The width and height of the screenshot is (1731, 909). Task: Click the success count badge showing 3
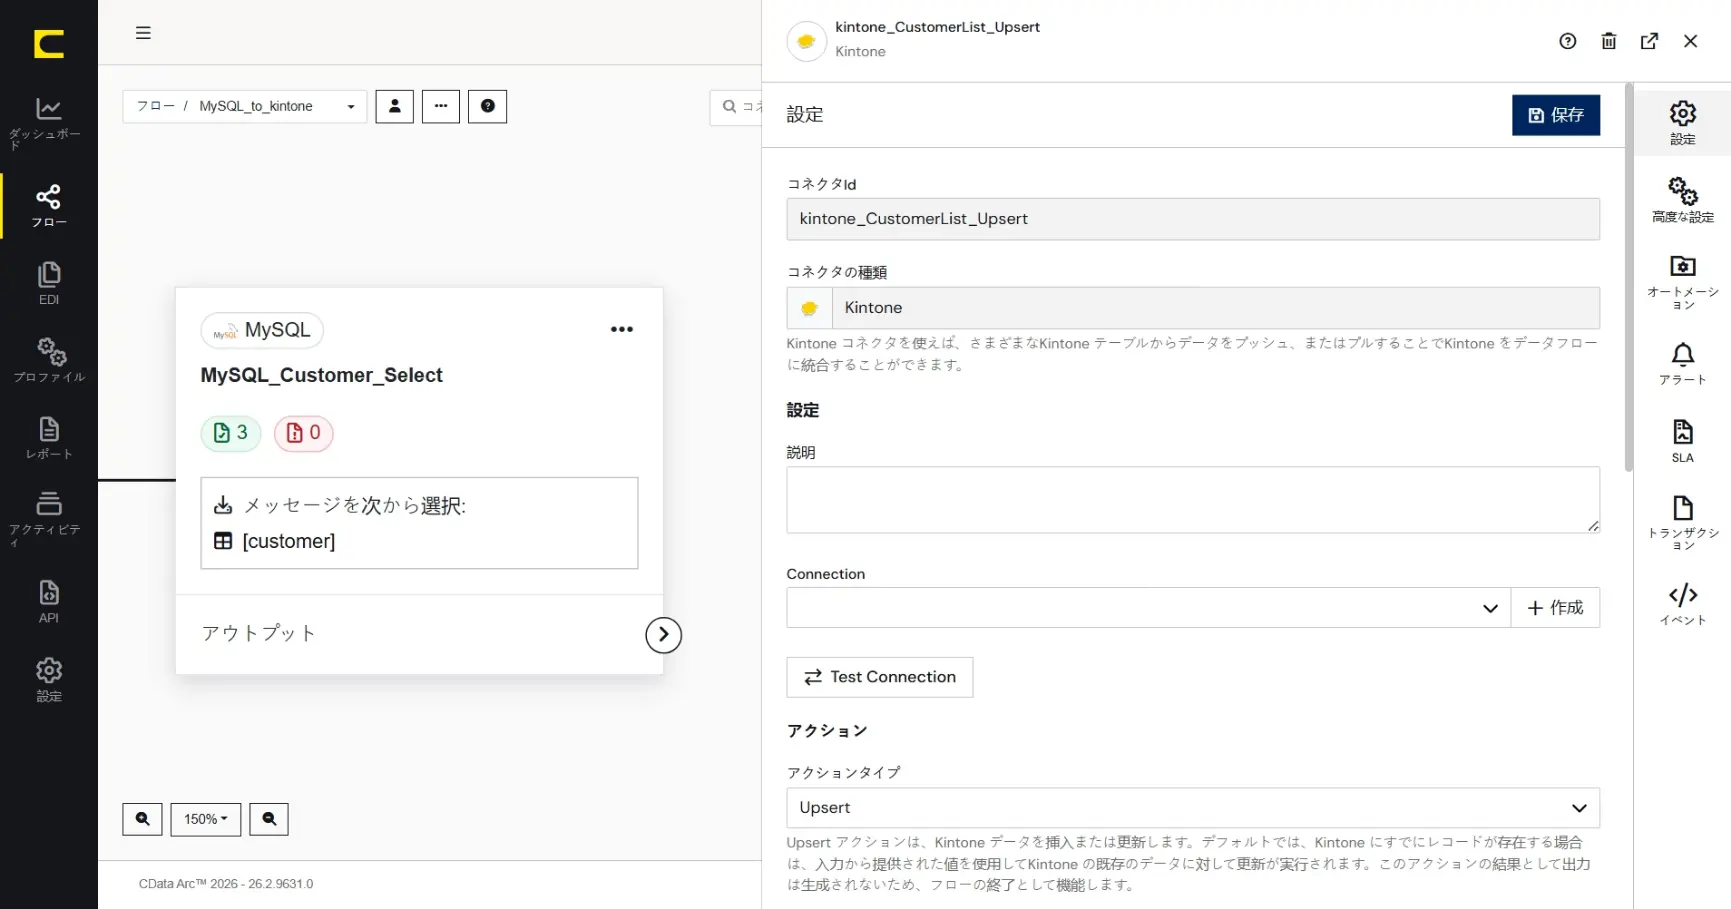231,433
